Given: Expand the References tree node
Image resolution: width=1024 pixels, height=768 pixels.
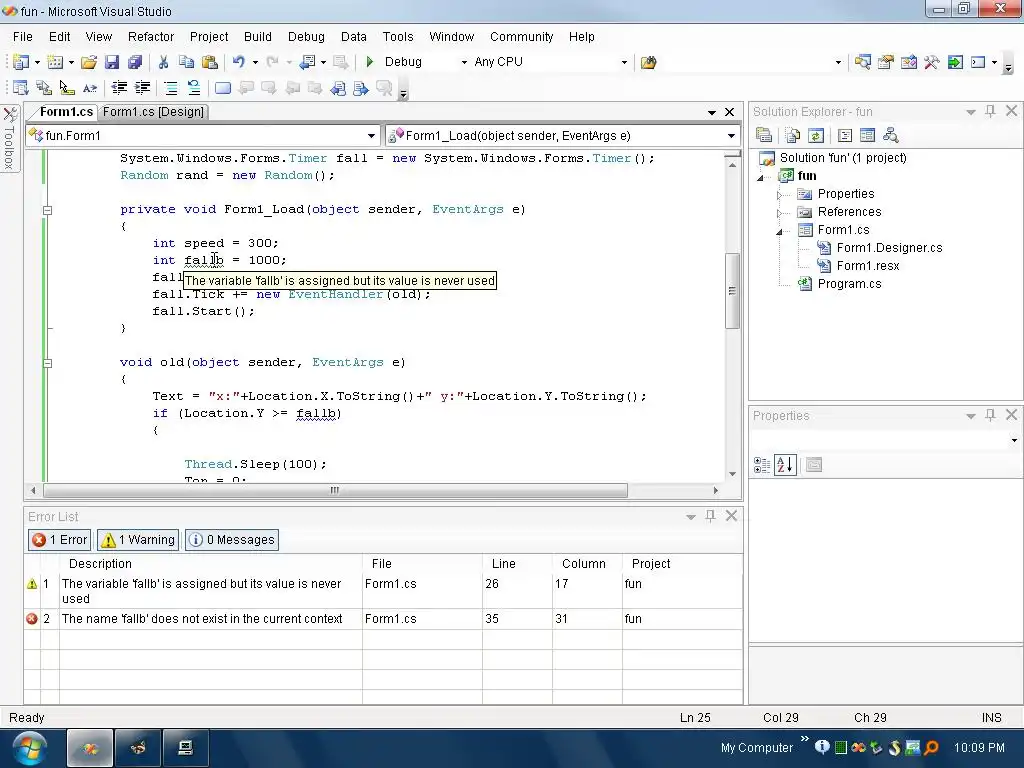Looking at the screenshot, I should click(x=779, y=213).
